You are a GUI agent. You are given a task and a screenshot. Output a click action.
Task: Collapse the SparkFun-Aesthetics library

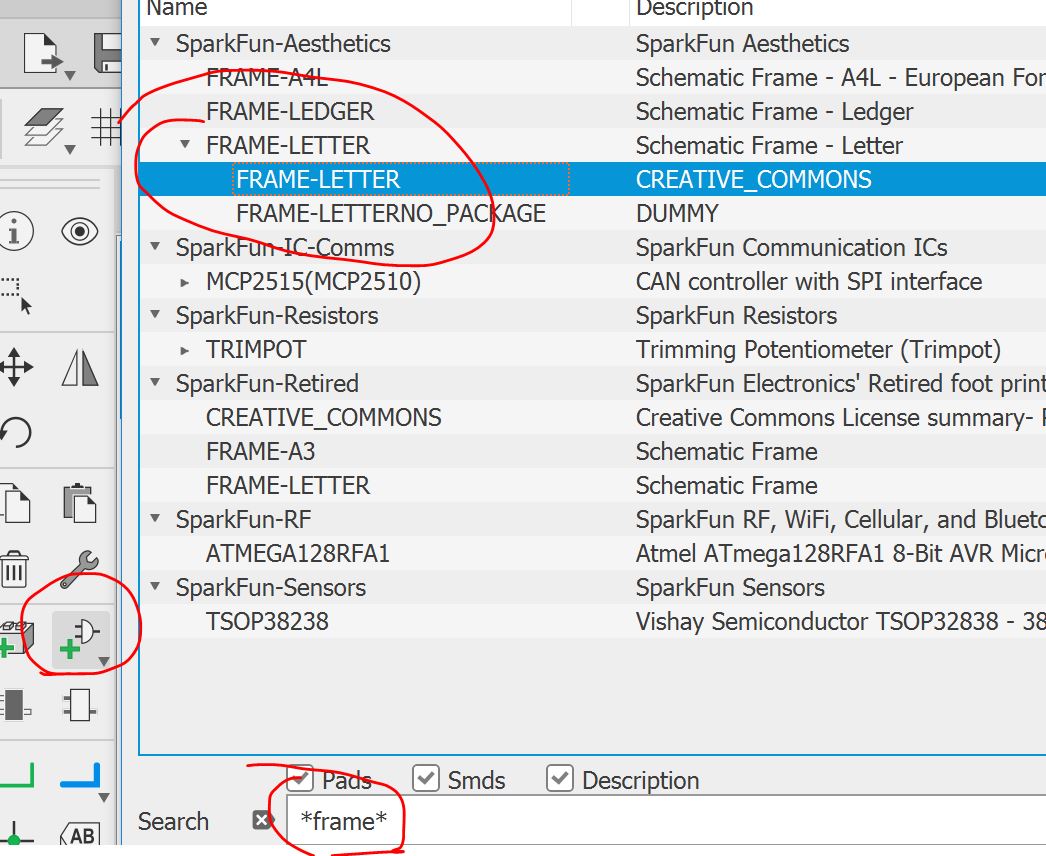tap(155, 43)
